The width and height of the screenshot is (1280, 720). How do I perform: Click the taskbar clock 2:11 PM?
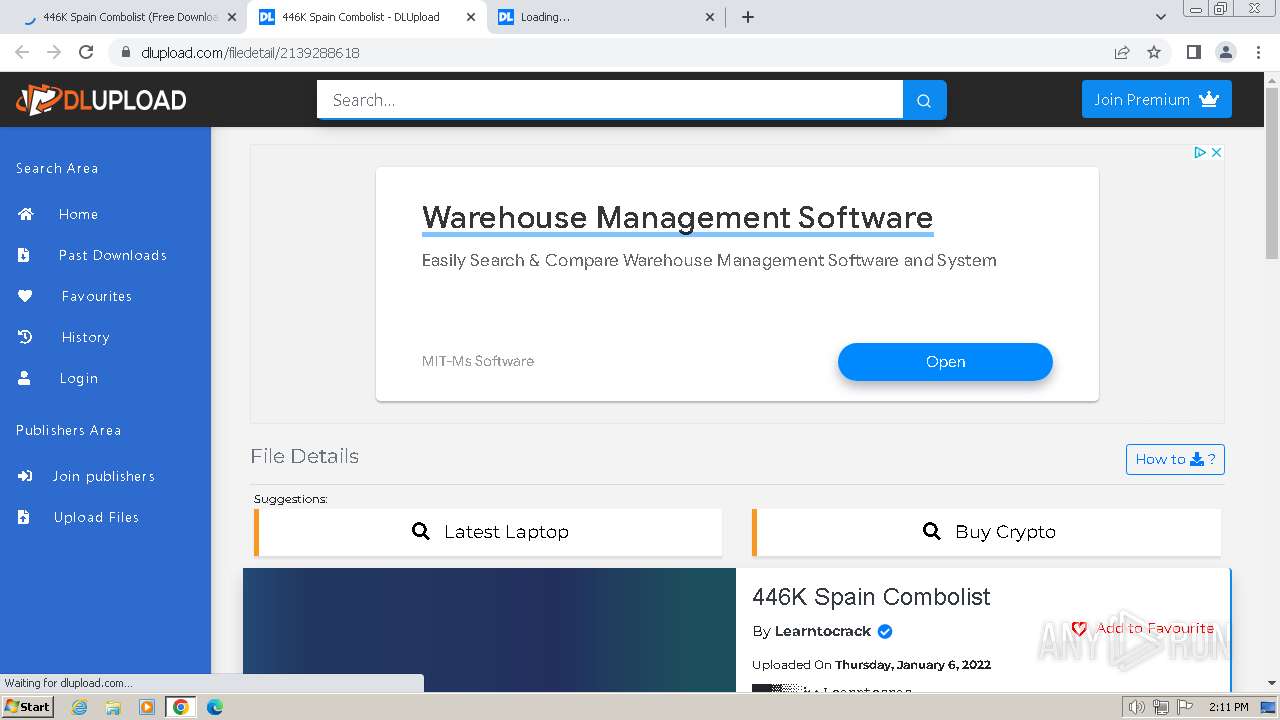point(1229,707)
